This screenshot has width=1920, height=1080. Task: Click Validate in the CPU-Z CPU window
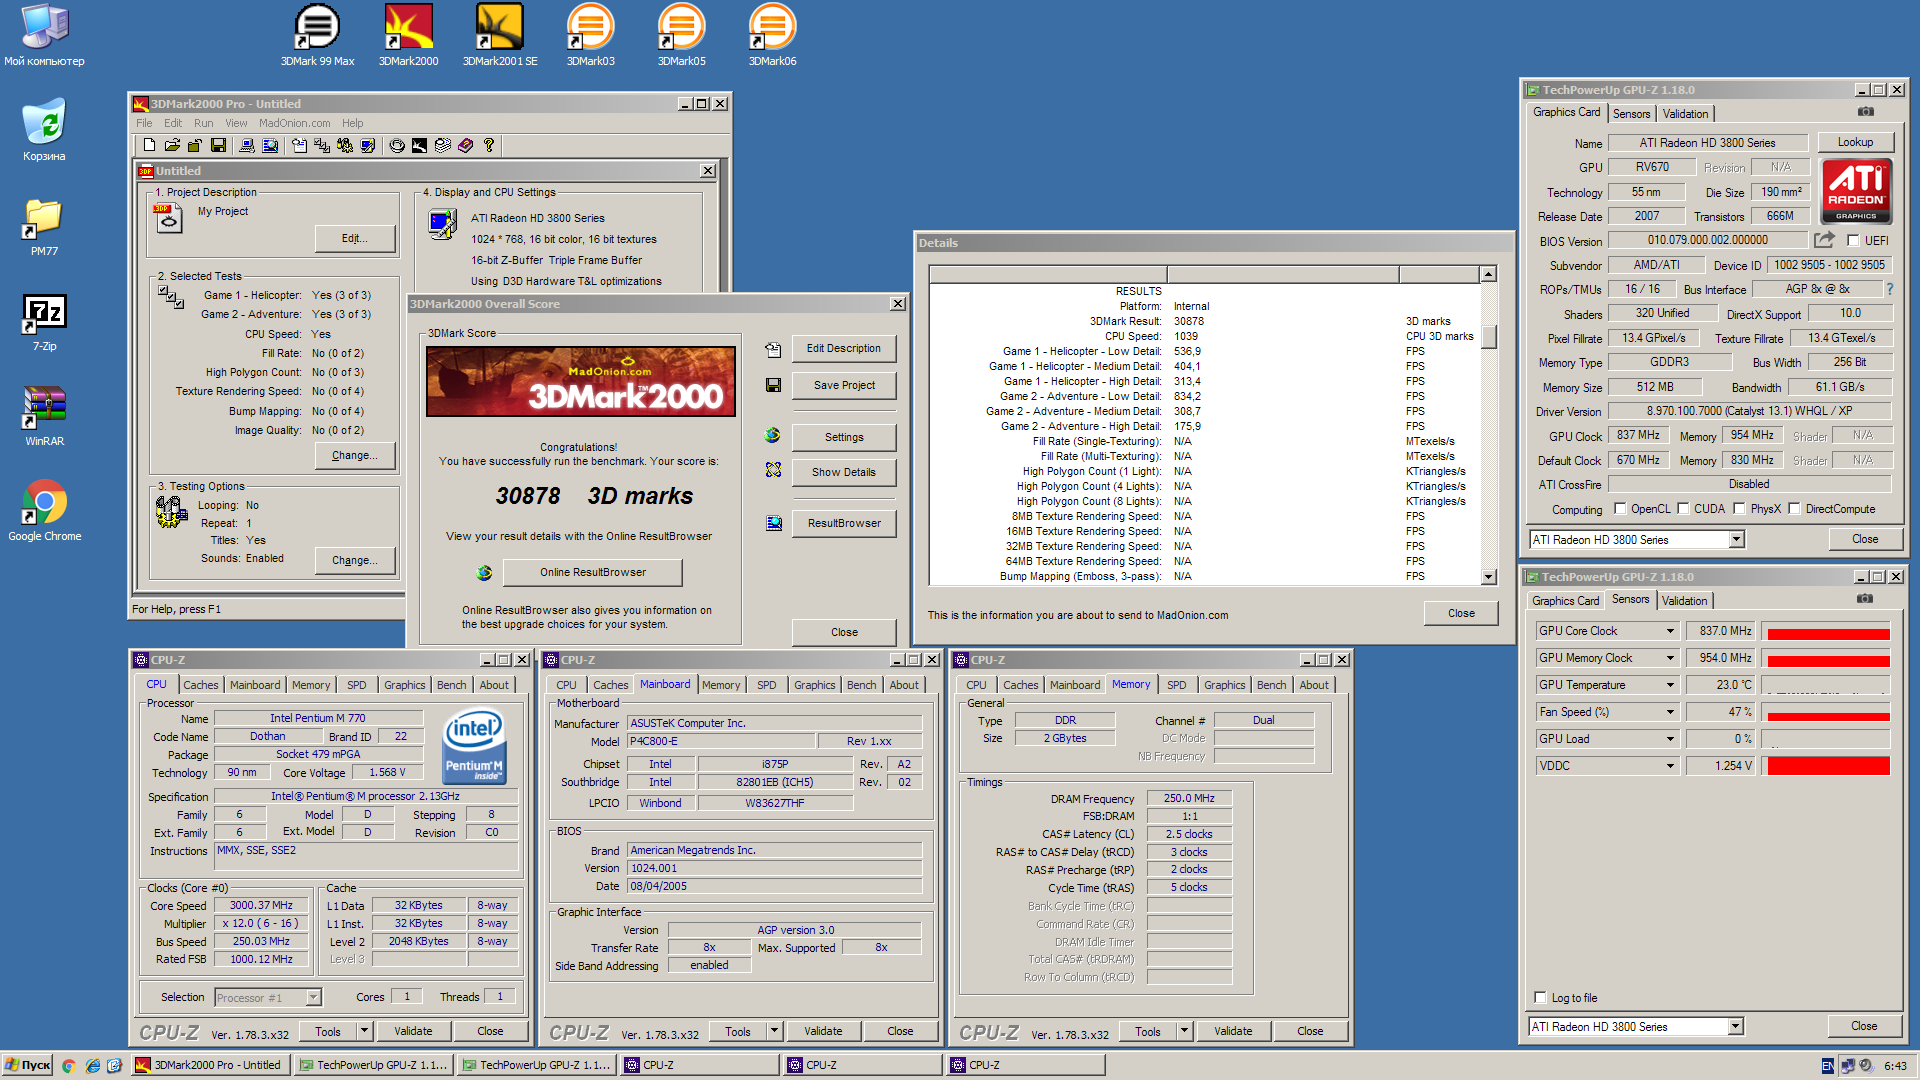[413, 1031]
